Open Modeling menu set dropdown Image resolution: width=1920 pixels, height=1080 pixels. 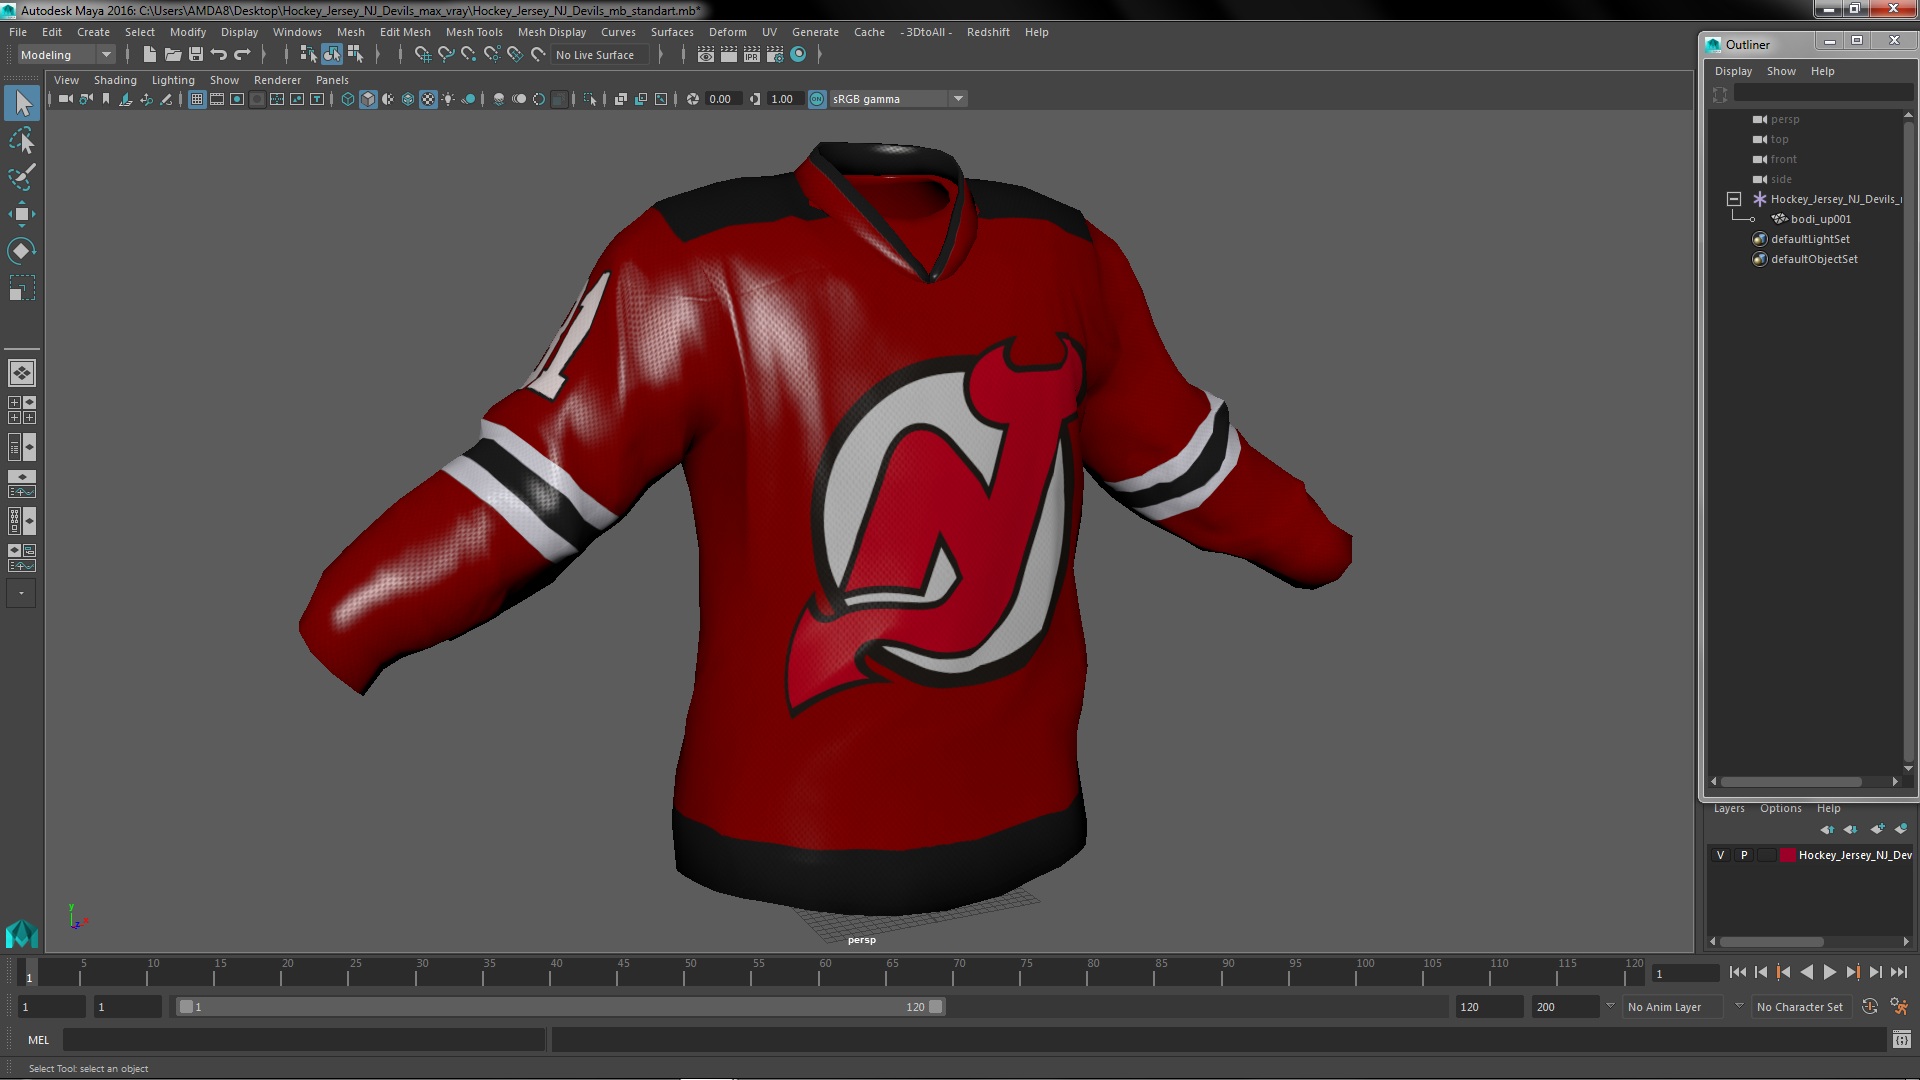coord(66,55)
